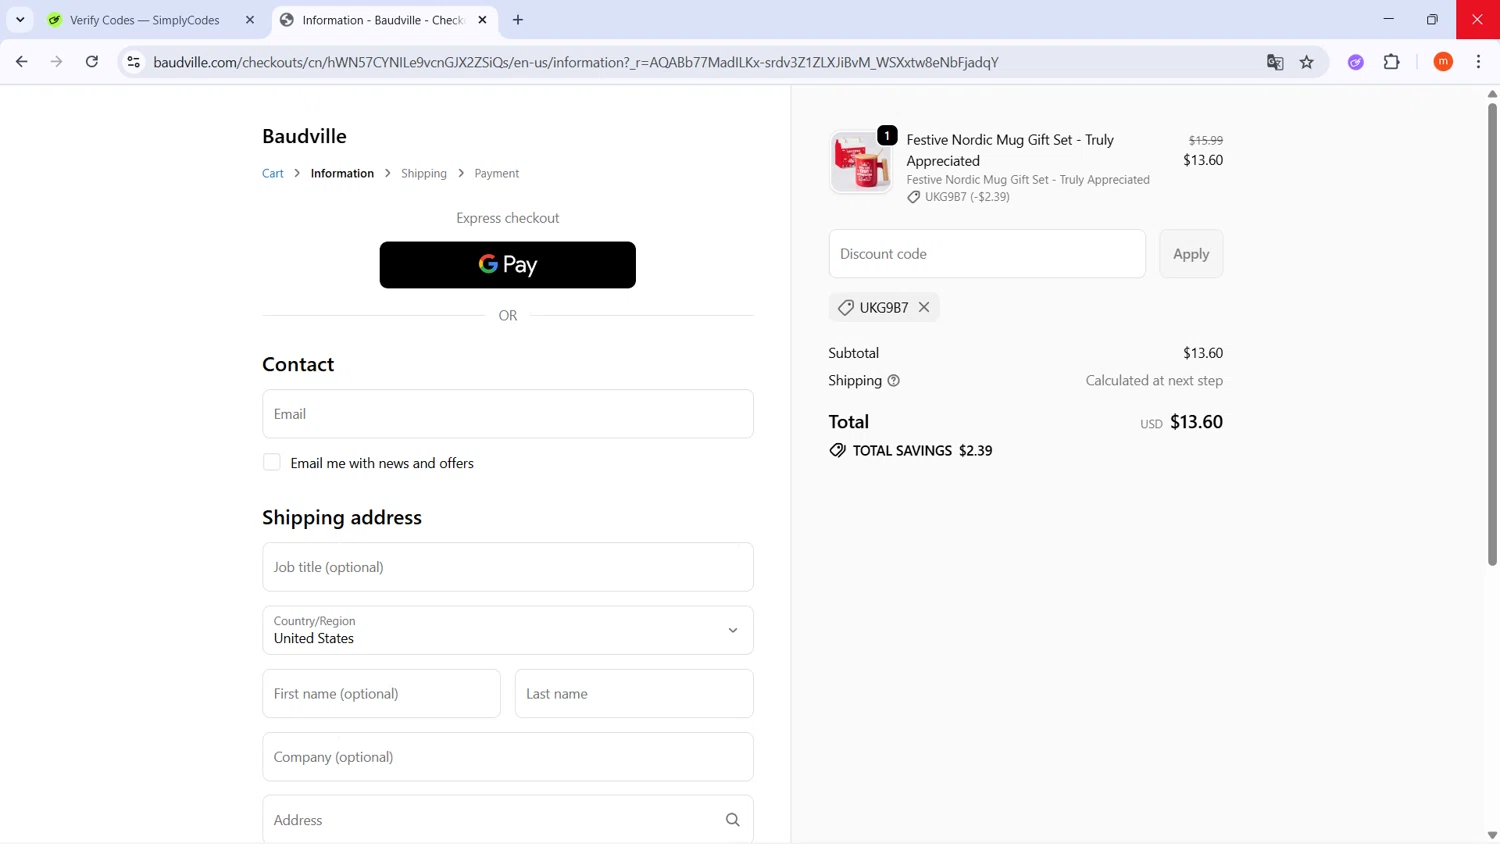
Task: Focus the Email input field
Action: coord(508,414)
